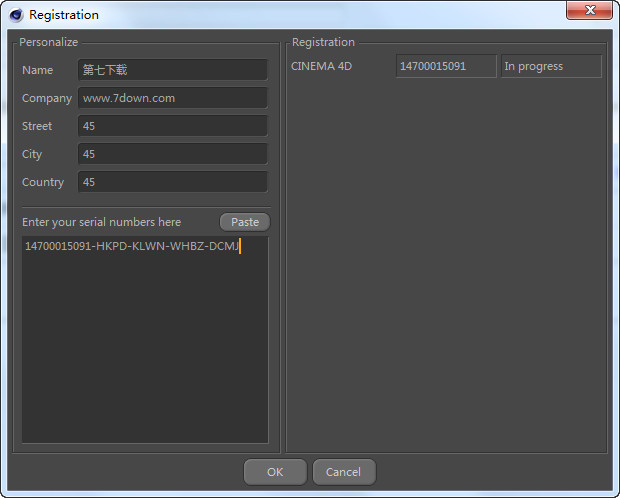Click the Registration window title text

click(x=64, y=15)
